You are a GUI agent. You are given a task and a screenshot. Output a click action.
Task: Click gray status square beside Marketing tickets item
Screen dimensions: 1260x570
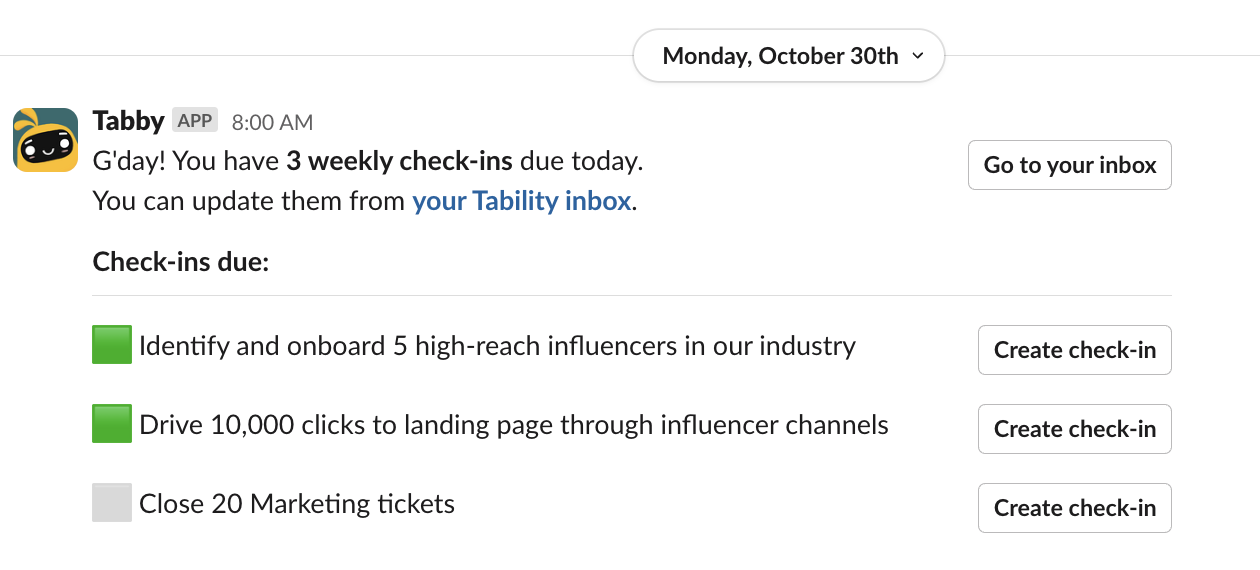[x=112, y=503]
